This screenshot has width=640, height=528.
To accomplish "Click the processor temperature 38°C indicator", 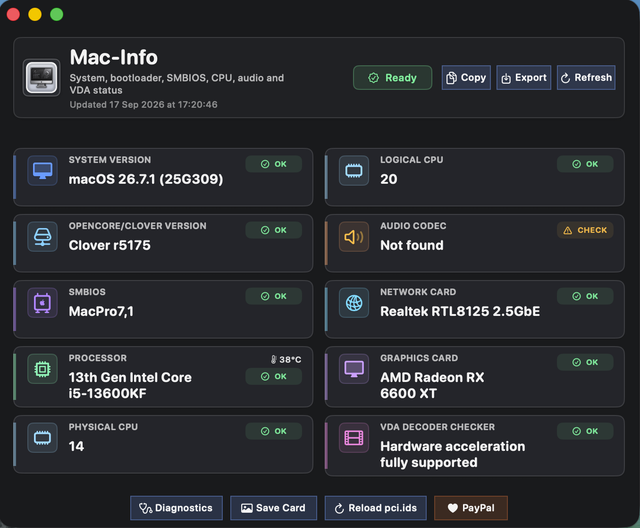I will [x=286, y=359].
